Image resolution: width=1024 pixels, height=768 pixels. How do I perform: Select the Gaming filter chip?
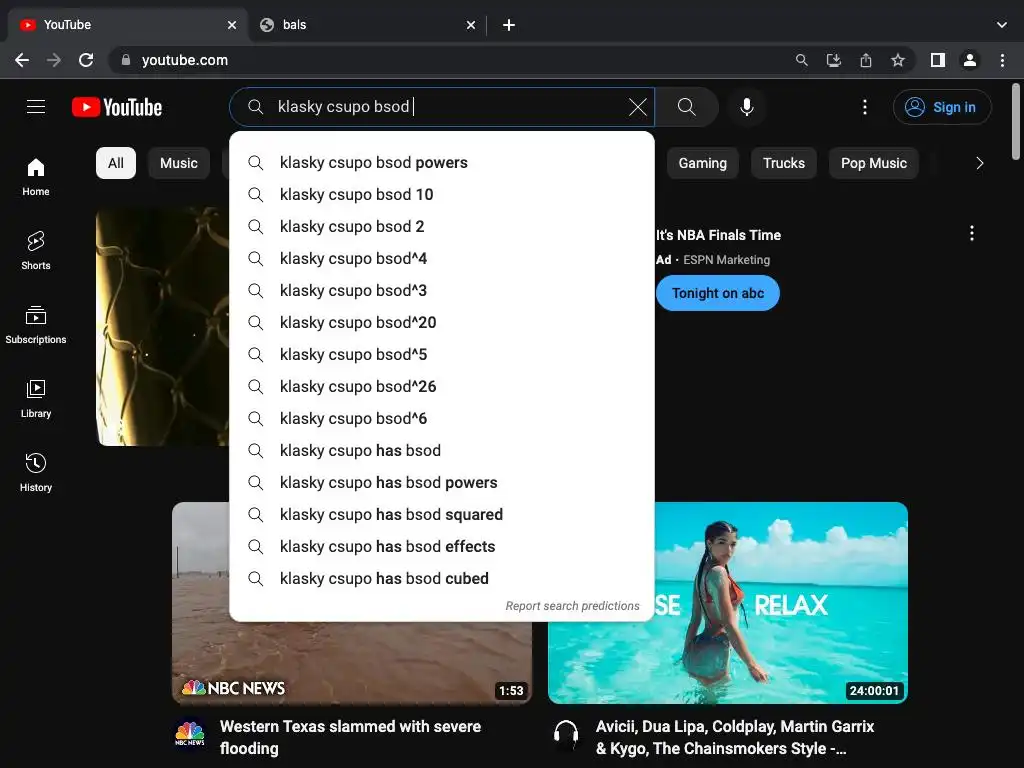[x=703, y=163]
